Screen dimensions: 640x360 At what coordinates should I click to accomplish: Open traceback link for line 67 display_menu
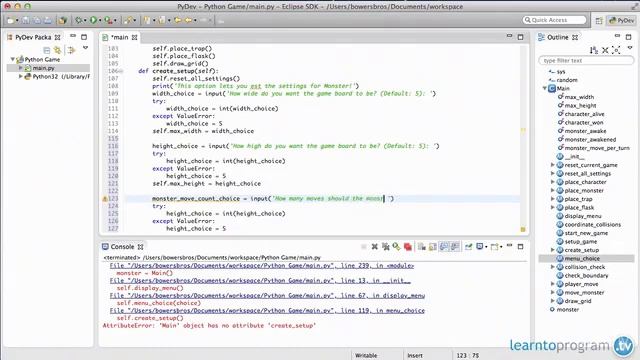(x=267, y=296)
